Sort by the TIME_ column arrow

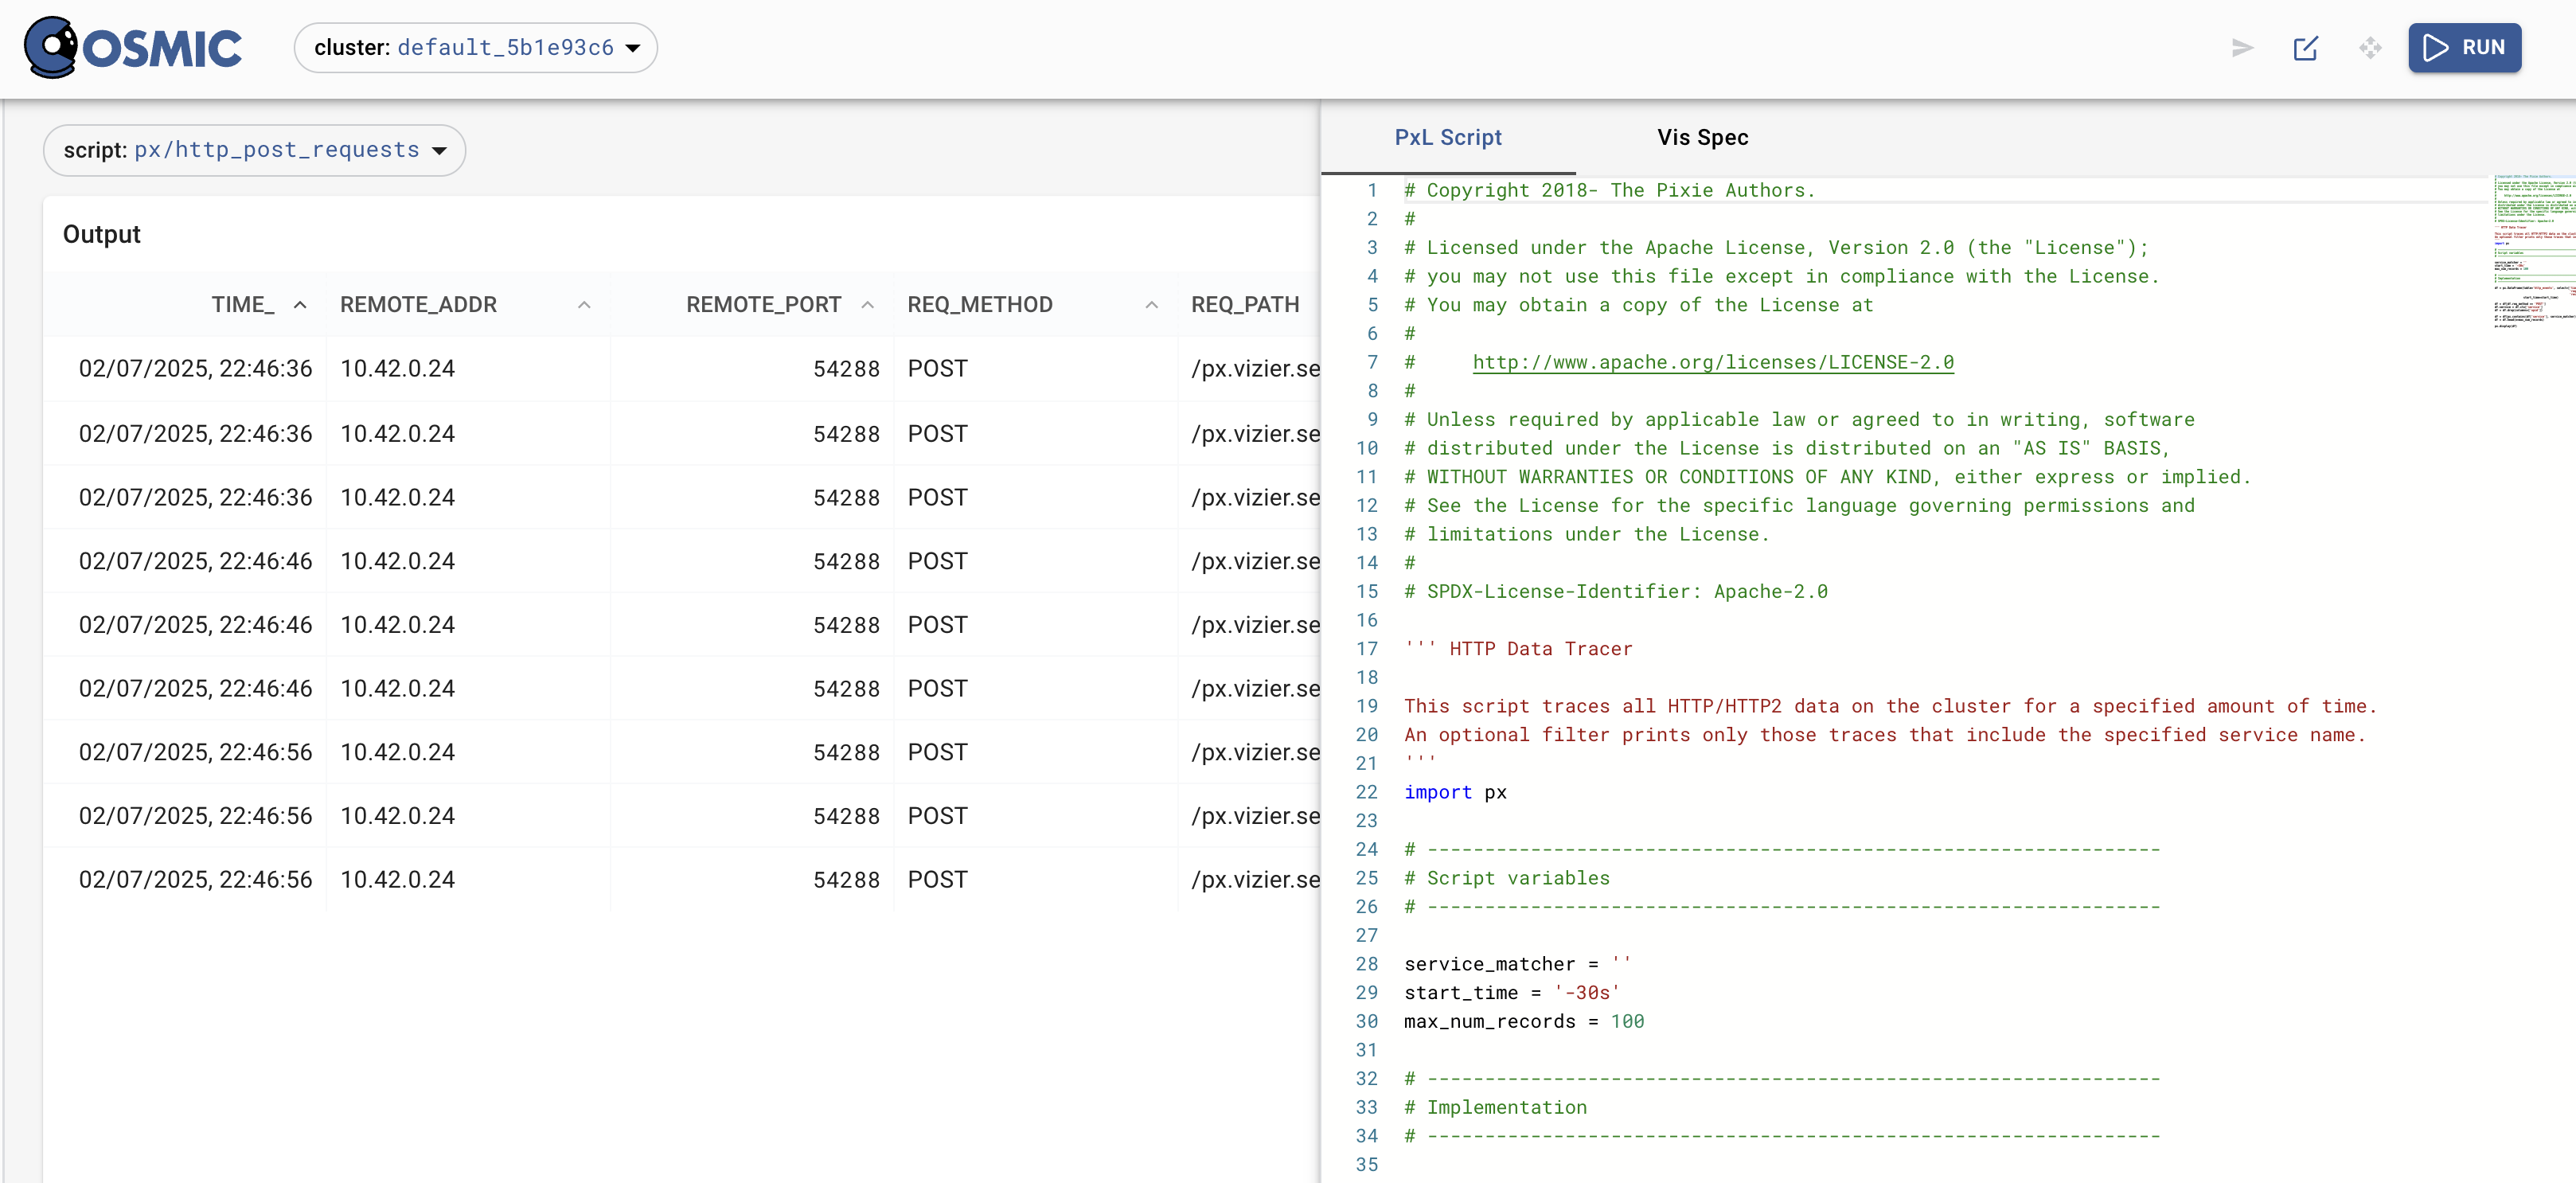tap(299, 305)
